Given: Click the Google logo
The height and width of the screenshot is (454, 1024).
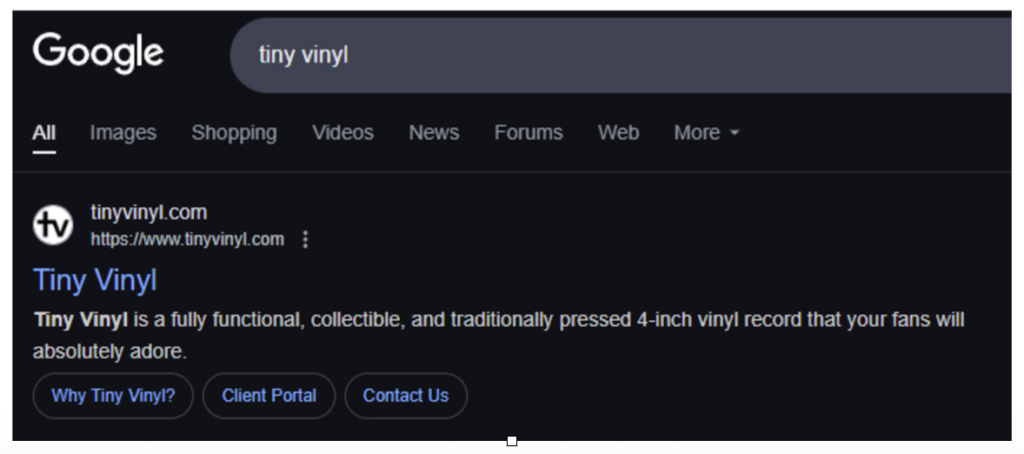Looking at the screenshot, I should tap(98, 54).
